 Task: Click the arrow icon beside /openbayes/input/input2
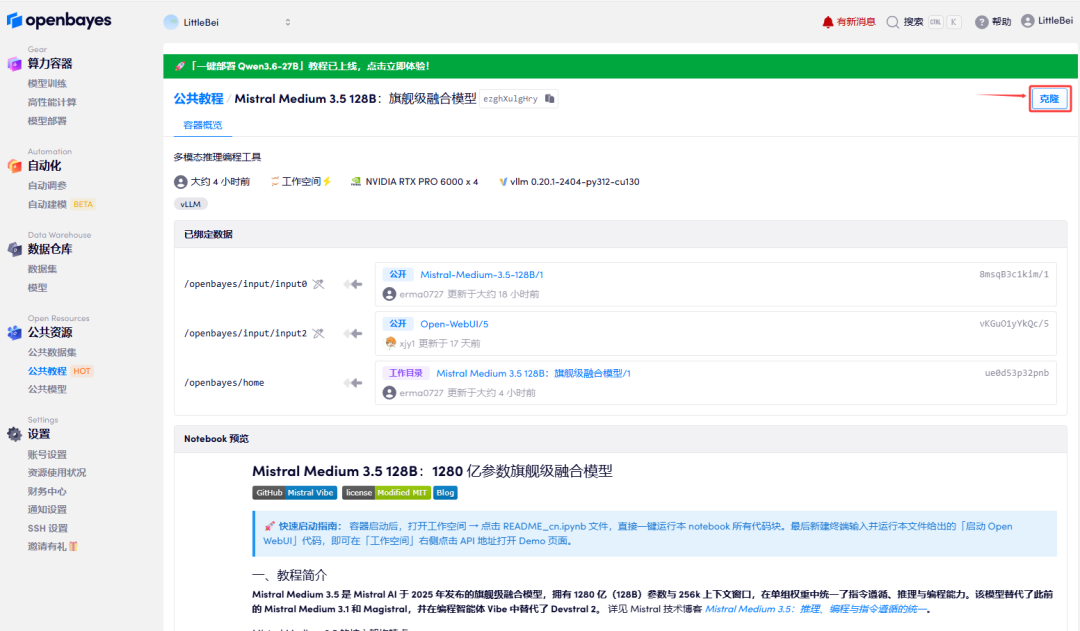click(353, 333)
